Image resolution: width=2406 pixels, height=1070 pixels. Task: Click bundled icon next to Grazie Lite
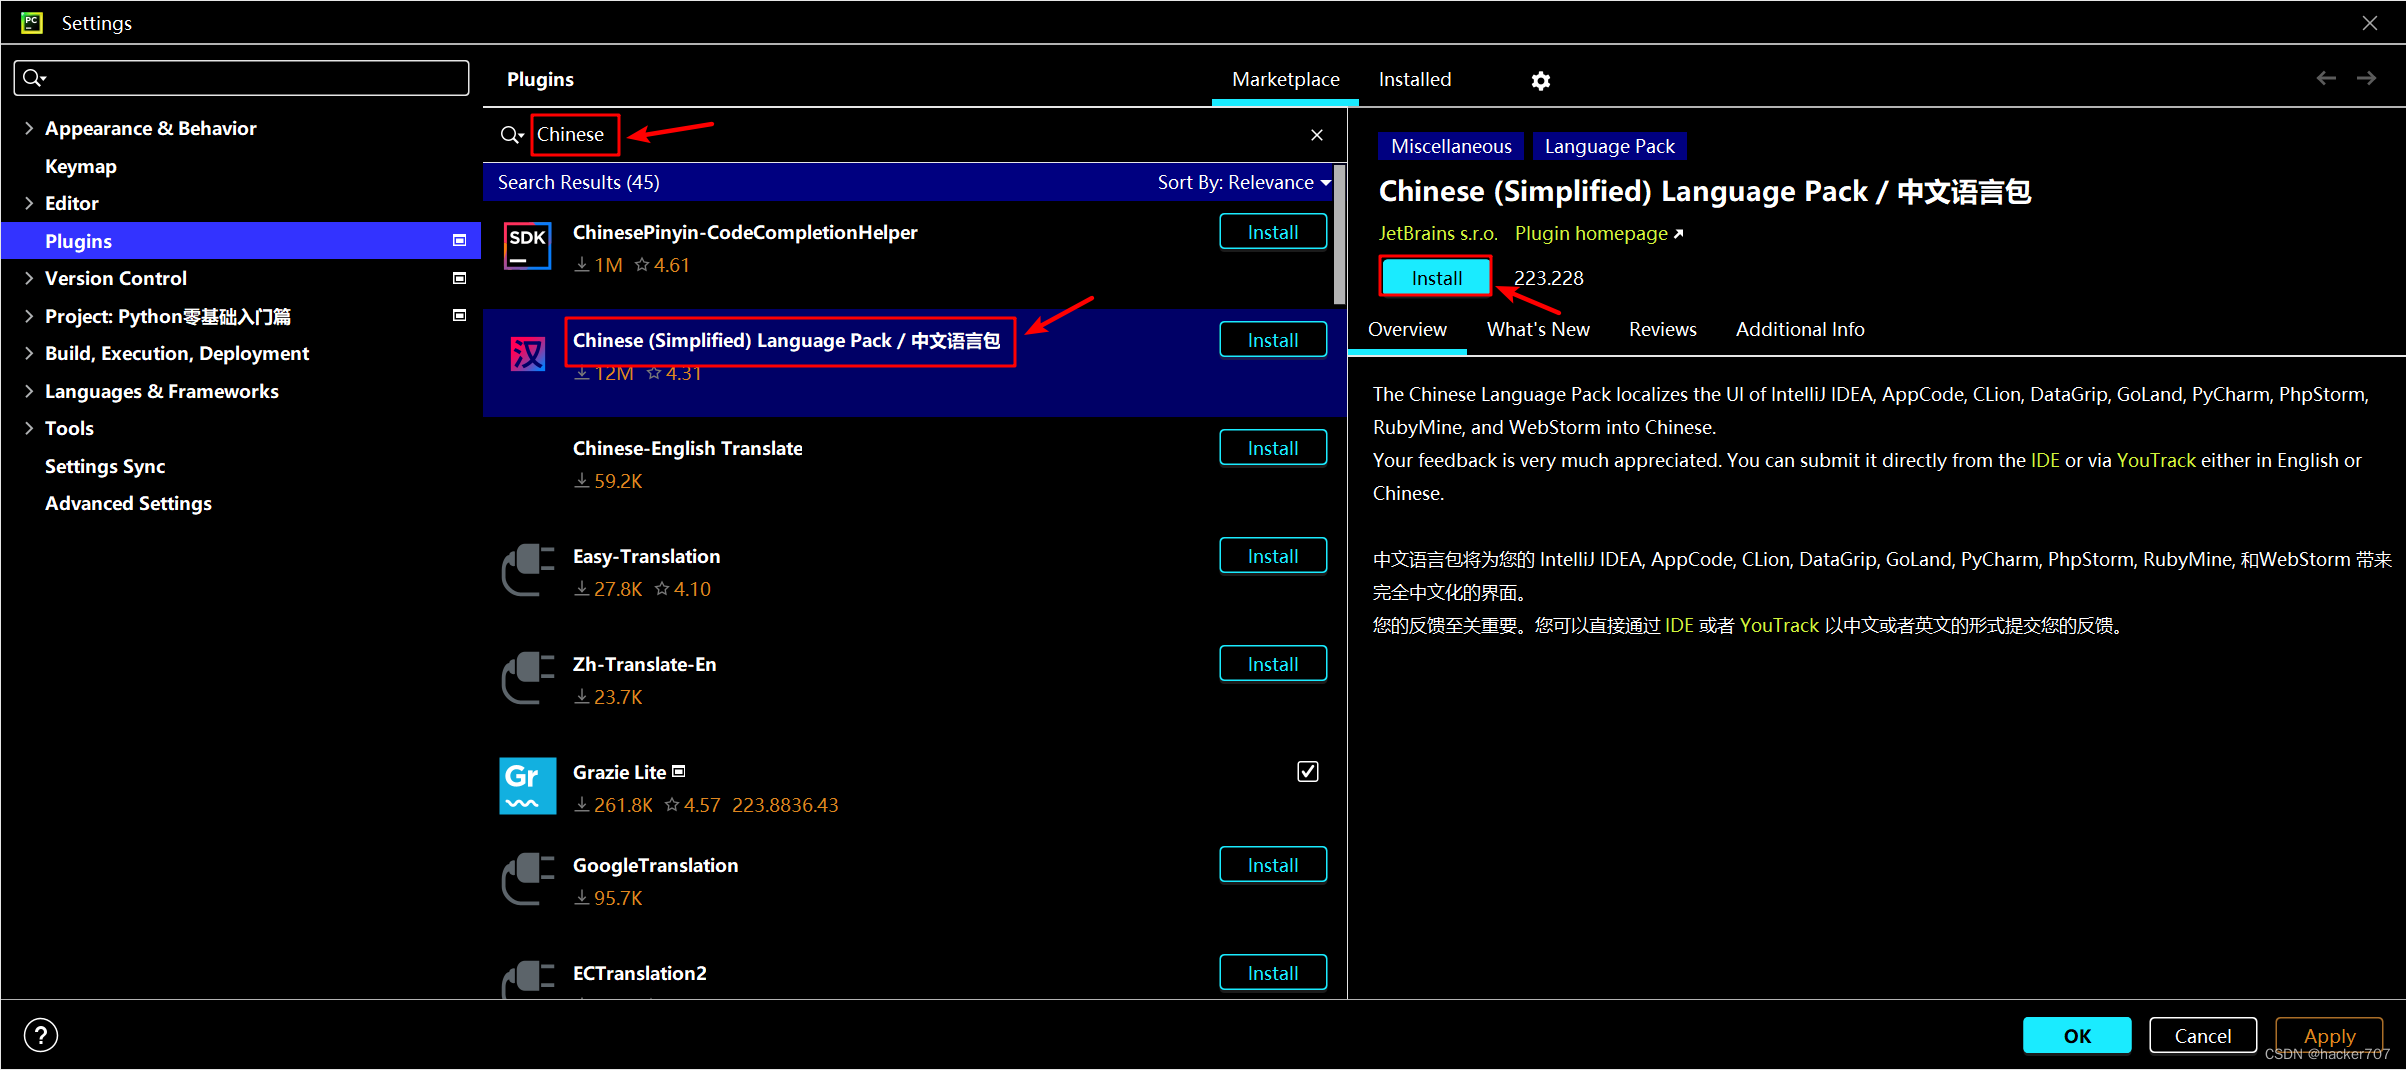click(x=679, y=771)
